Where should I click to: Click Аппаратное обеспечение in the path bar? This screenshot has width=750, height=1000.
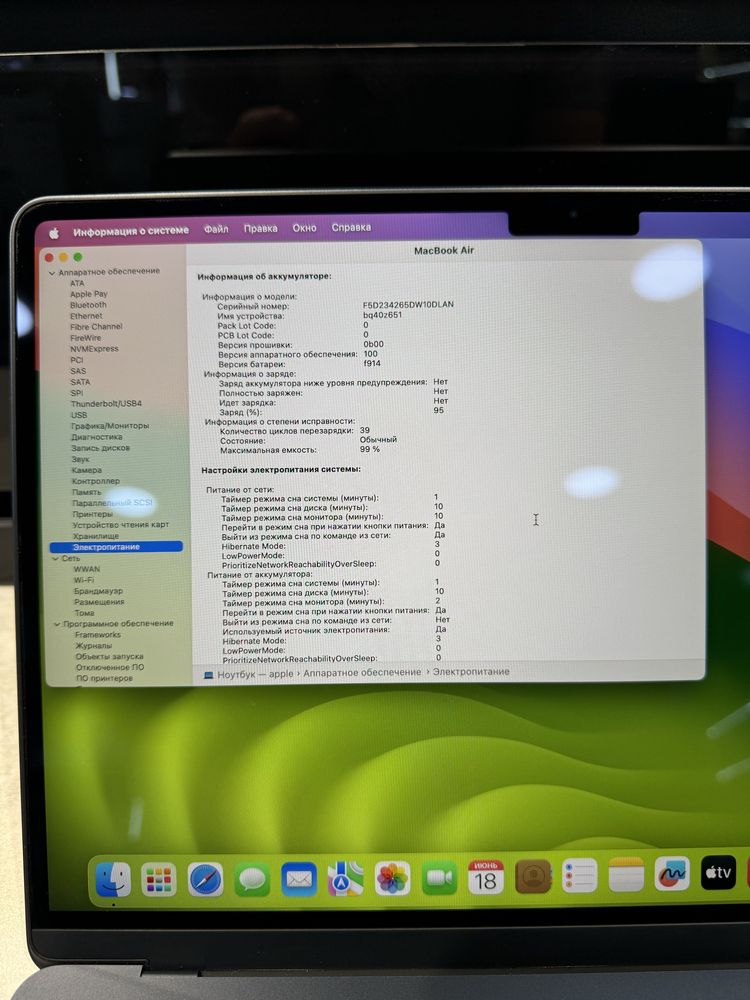coord(362,672)
